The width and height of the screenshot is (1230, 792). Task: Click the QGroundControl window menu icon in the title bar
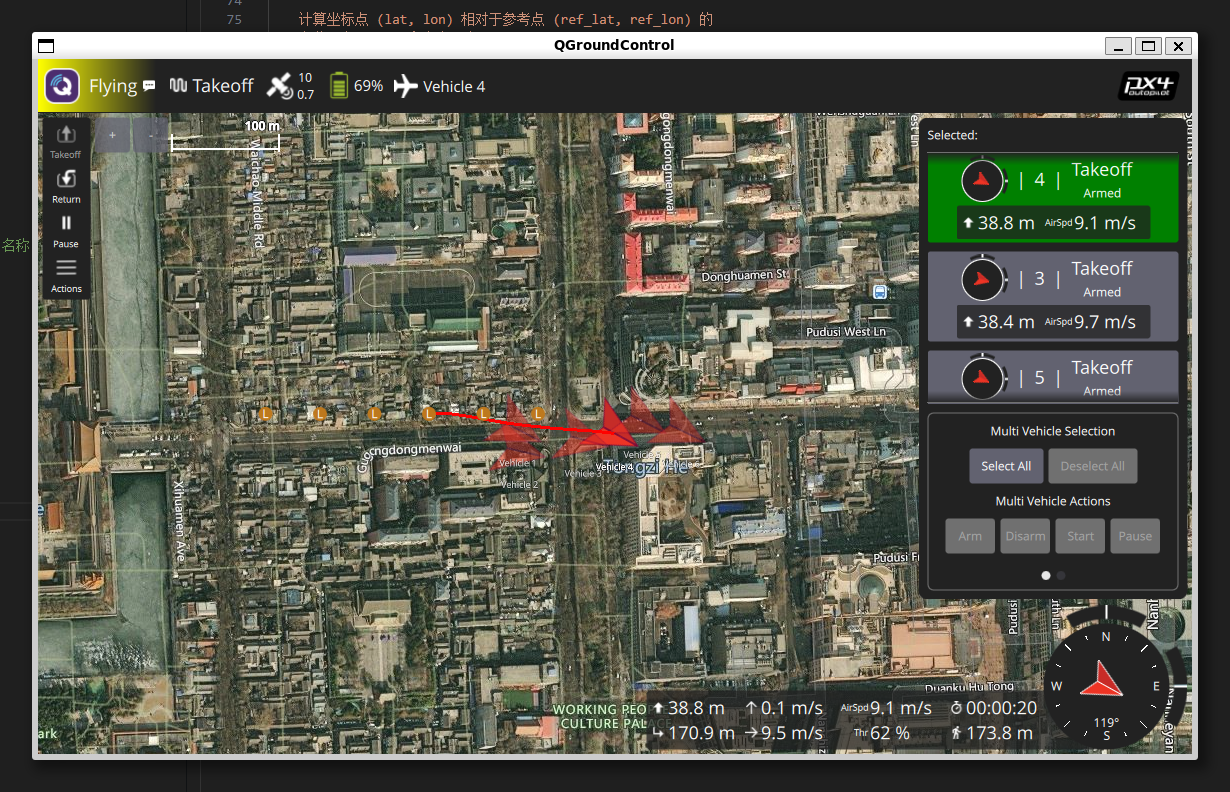click(46, 45)
